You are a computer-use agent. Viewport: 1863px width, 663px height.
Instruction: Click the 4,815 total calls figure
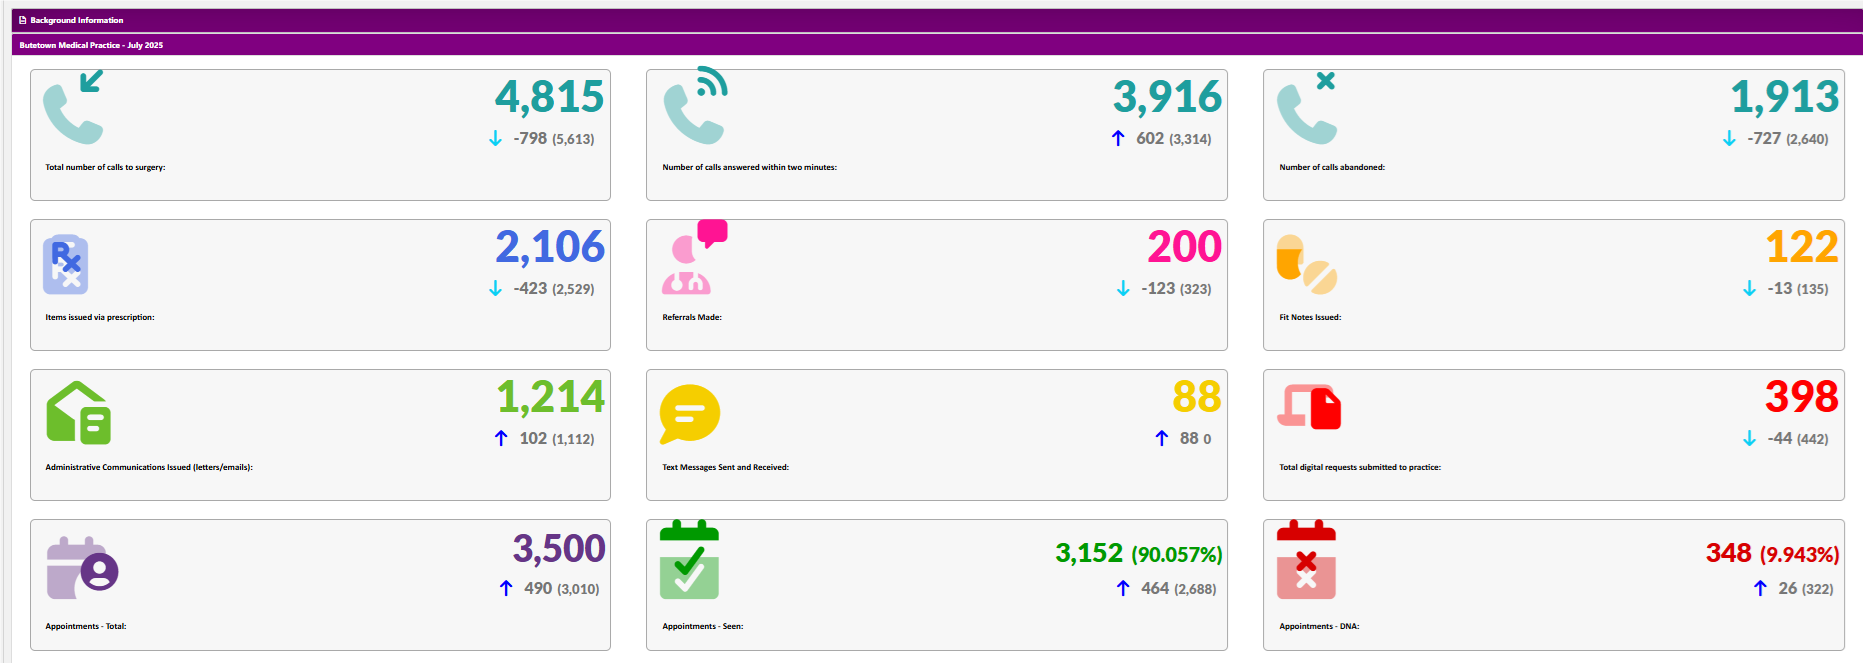pyautogui.click(x=549, y=97)
